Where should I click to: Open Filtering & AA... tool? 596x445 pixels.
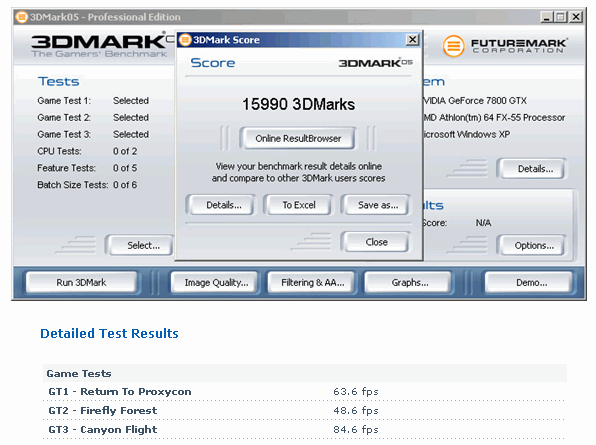pyautogui.click(x=312, y=282)
